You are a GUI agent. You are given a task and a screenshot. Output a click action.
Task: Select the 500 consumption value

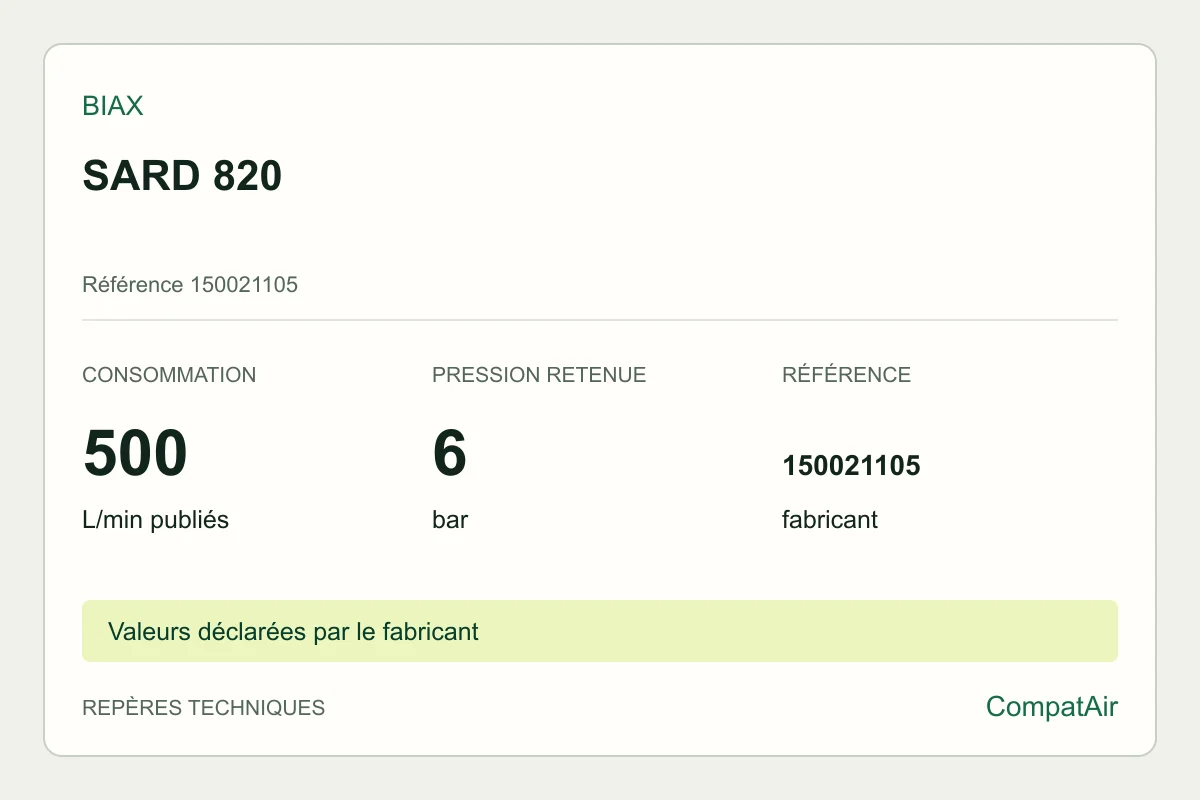click(x=135, y=453)
